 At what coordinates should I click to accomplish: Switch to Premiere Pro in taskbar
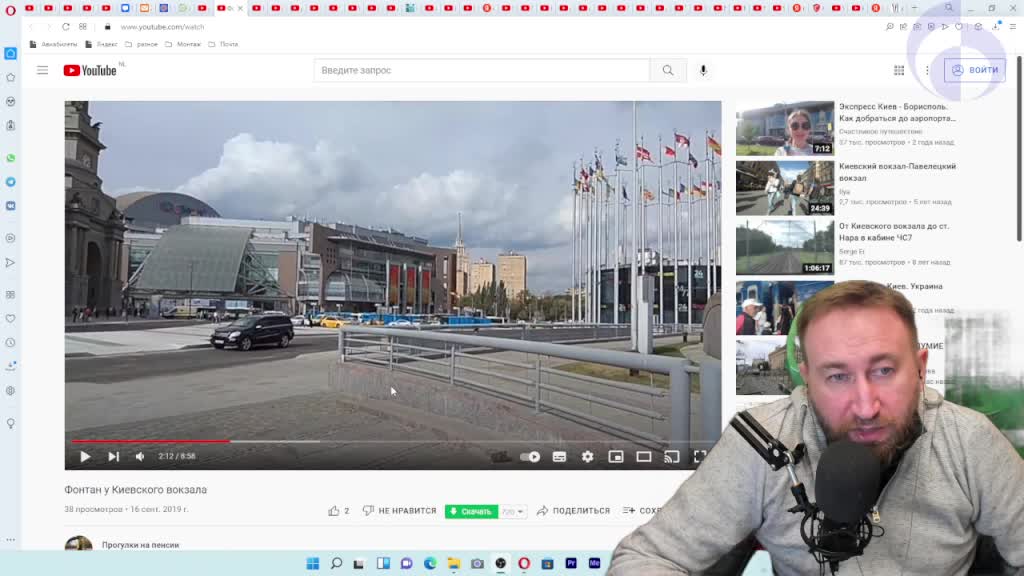[x=571, y=563]
